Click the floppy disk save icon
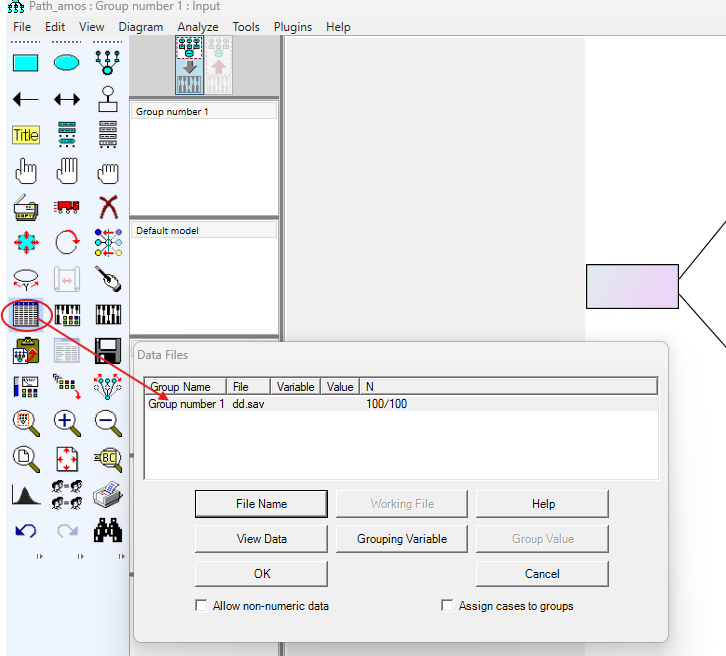This screenshot has width=726, height=656. click(108, 350)
